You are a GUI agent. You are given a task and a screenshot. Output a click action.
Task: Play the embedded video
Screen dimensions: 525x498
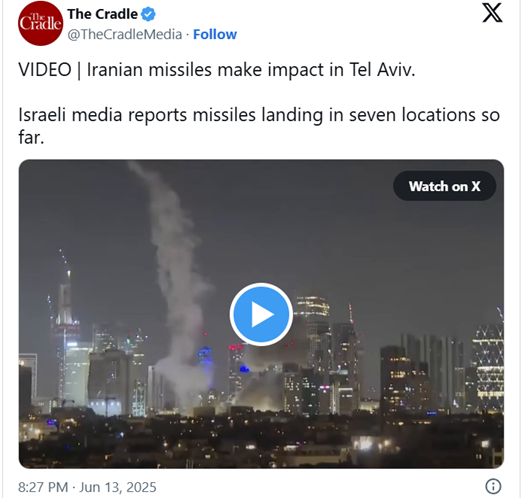click(x=261, y=314)
